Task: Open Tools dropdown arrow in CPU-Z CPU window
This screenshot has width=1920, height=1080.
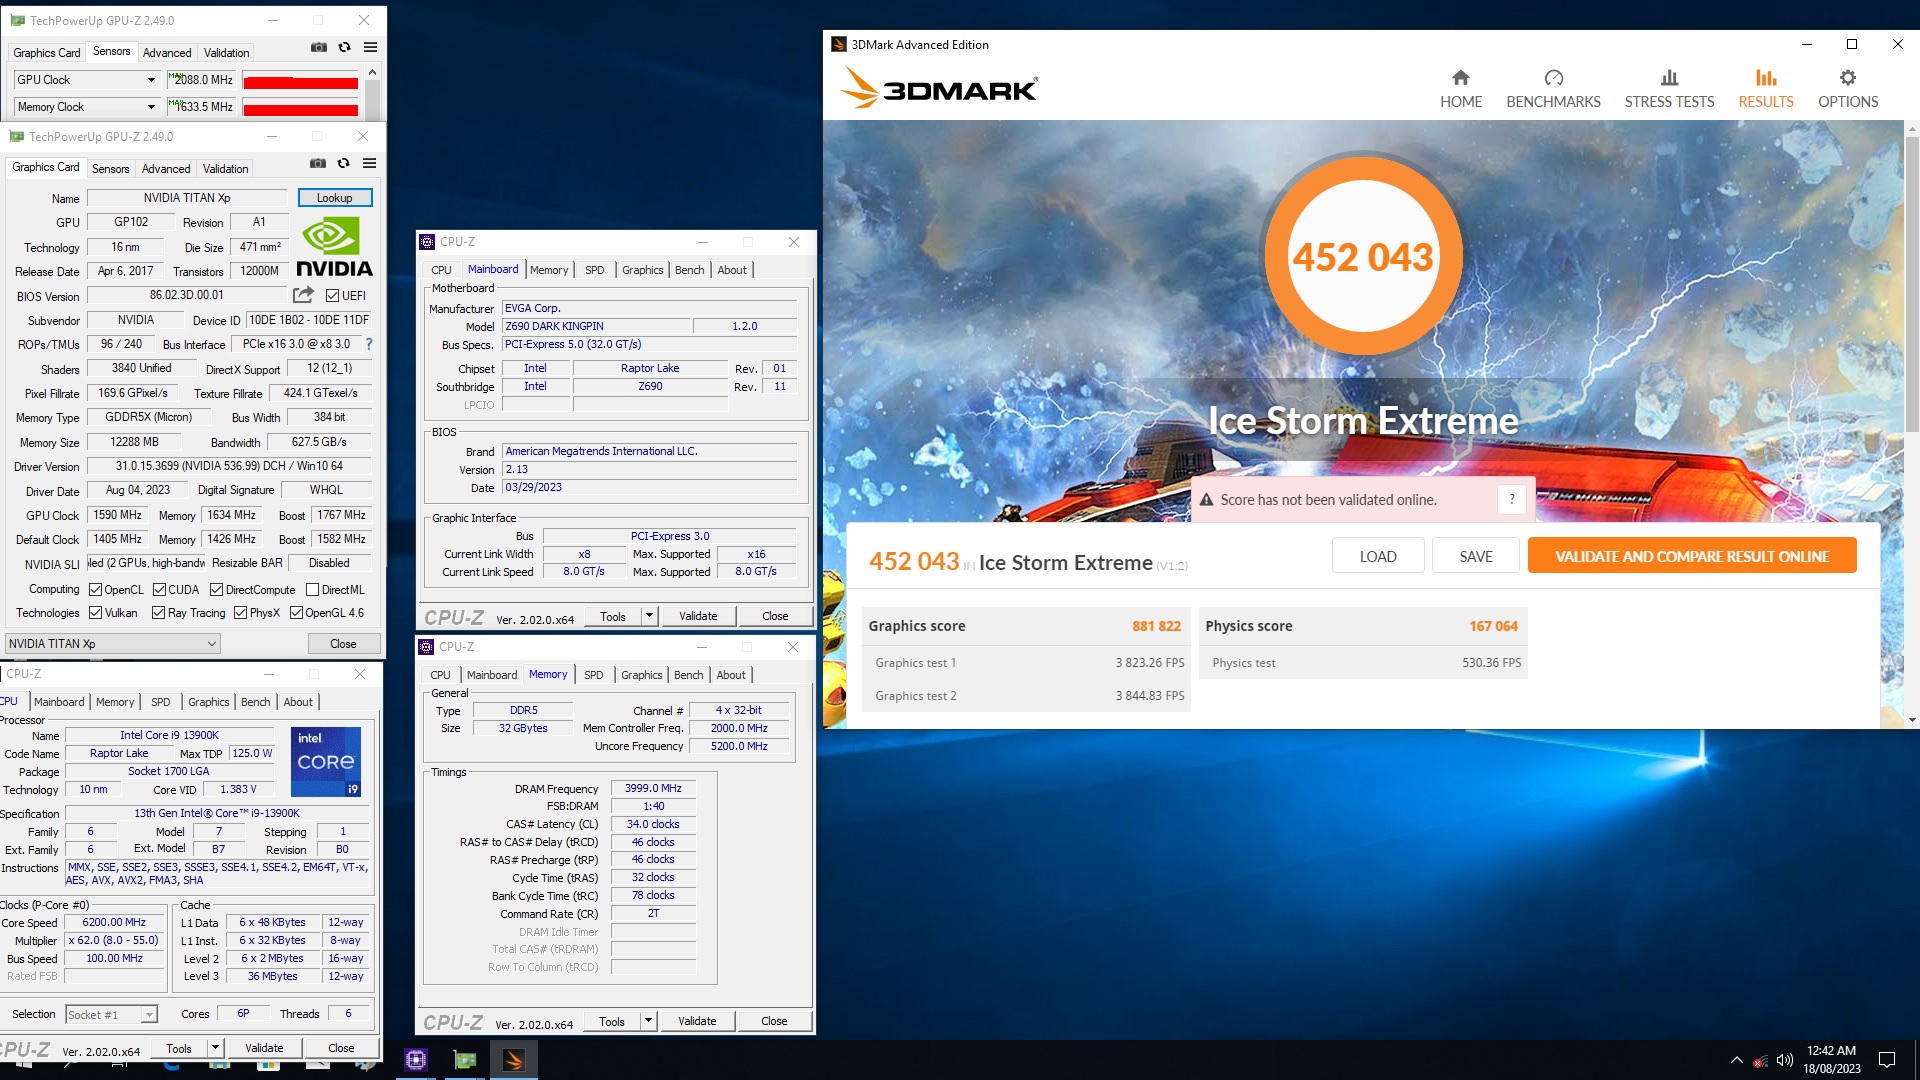Action: click(215, 1048)
